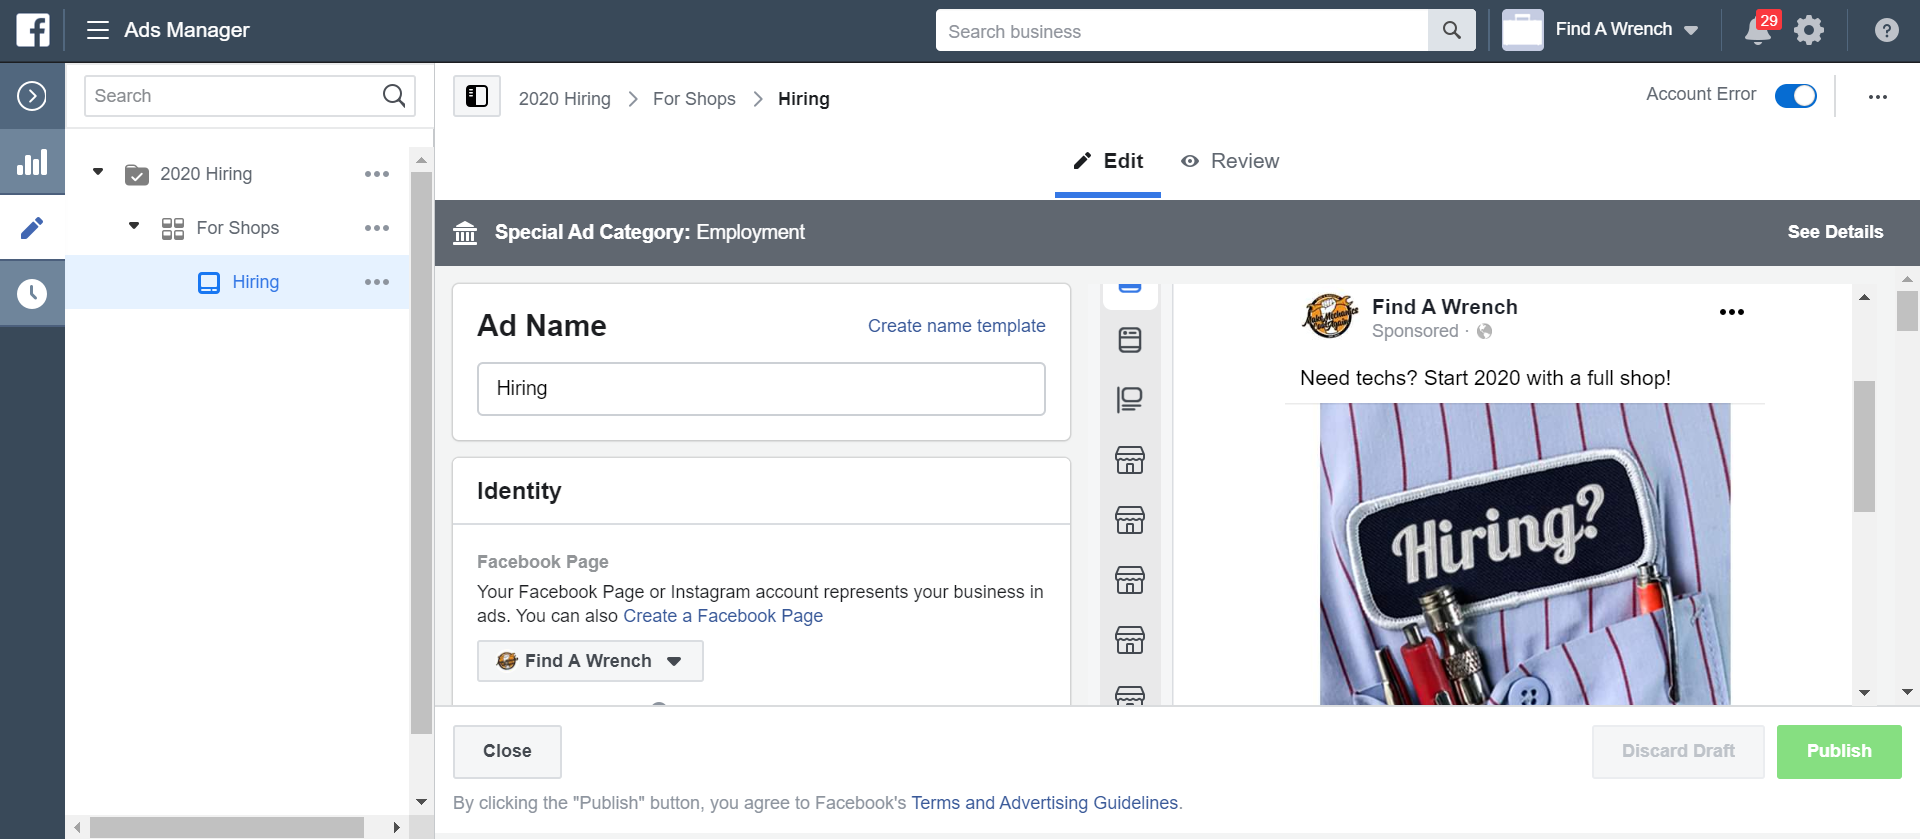
Task: Open the help question mark icon
Action: click(x=1886, y=30)
